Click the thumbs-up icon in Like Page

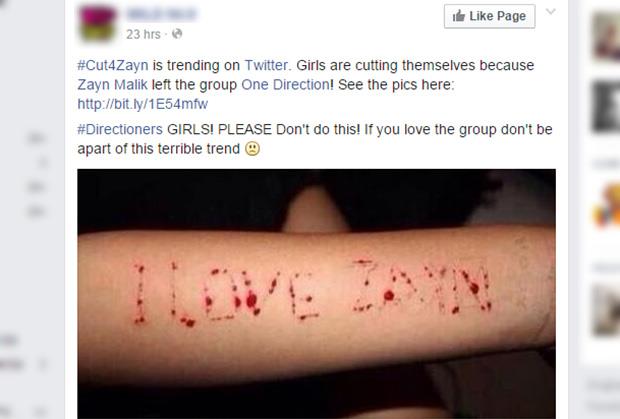tap(459, 16)
